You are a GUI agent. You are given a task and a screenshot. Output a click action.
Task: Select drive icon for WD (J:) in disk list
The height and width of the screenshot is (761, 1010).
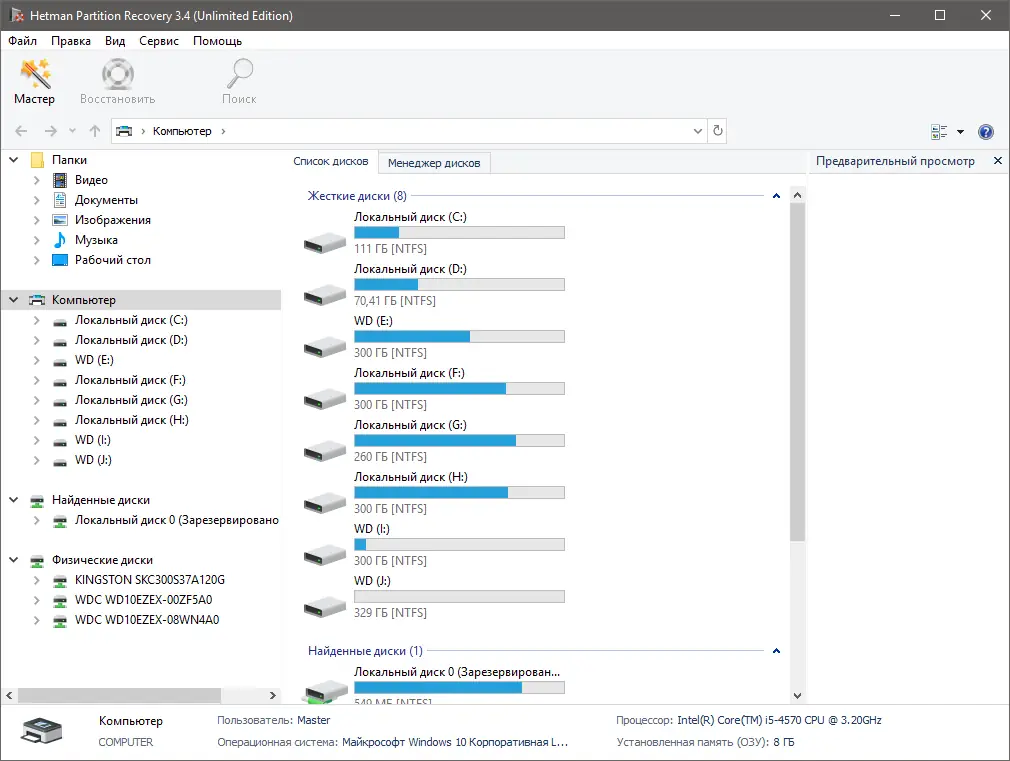click(x=325, y=607)
